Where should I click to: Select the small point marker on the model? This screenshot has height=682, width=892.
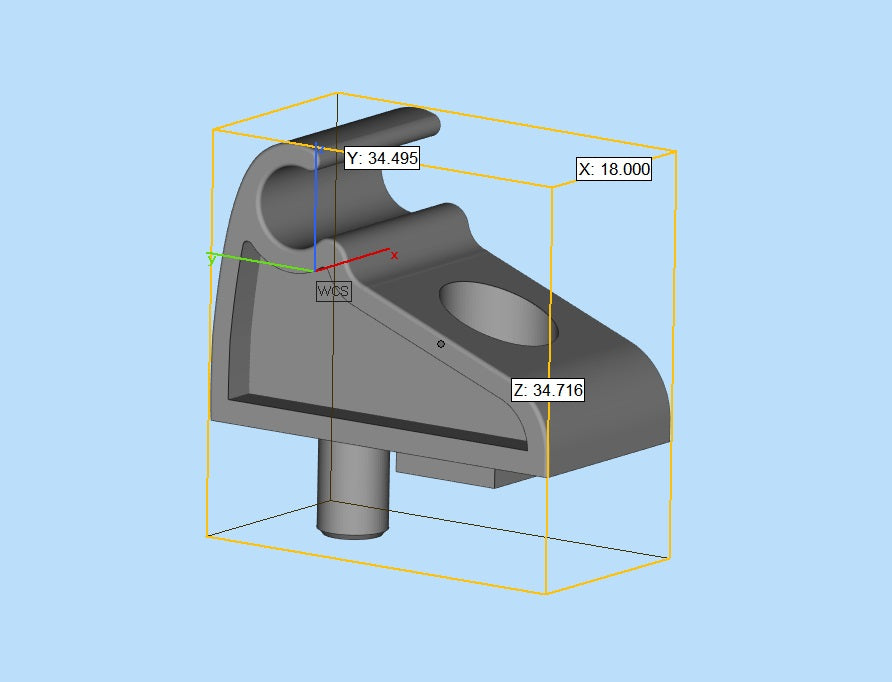click(441, 344)
